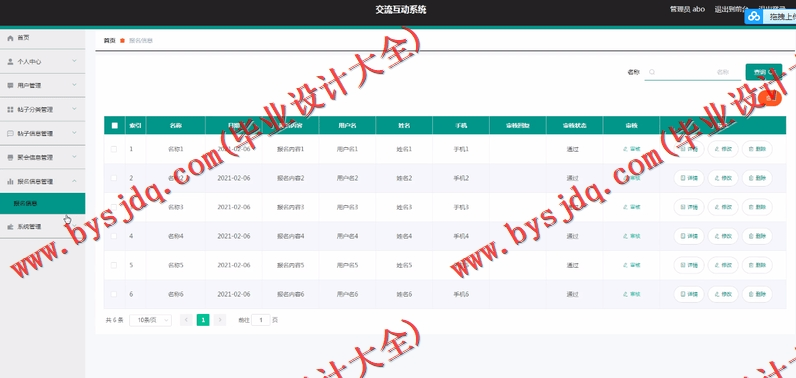Click the orange home icon in breadcrumb
796x378 pixels.
tap(122, 41)
